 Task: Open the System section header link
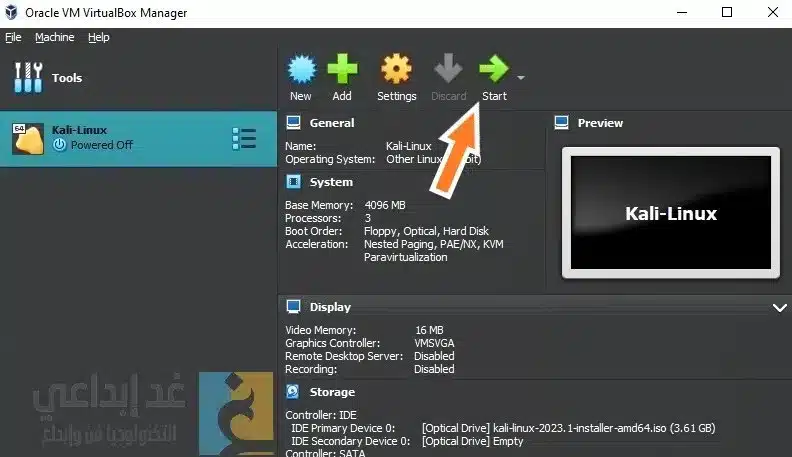(331, 182)
